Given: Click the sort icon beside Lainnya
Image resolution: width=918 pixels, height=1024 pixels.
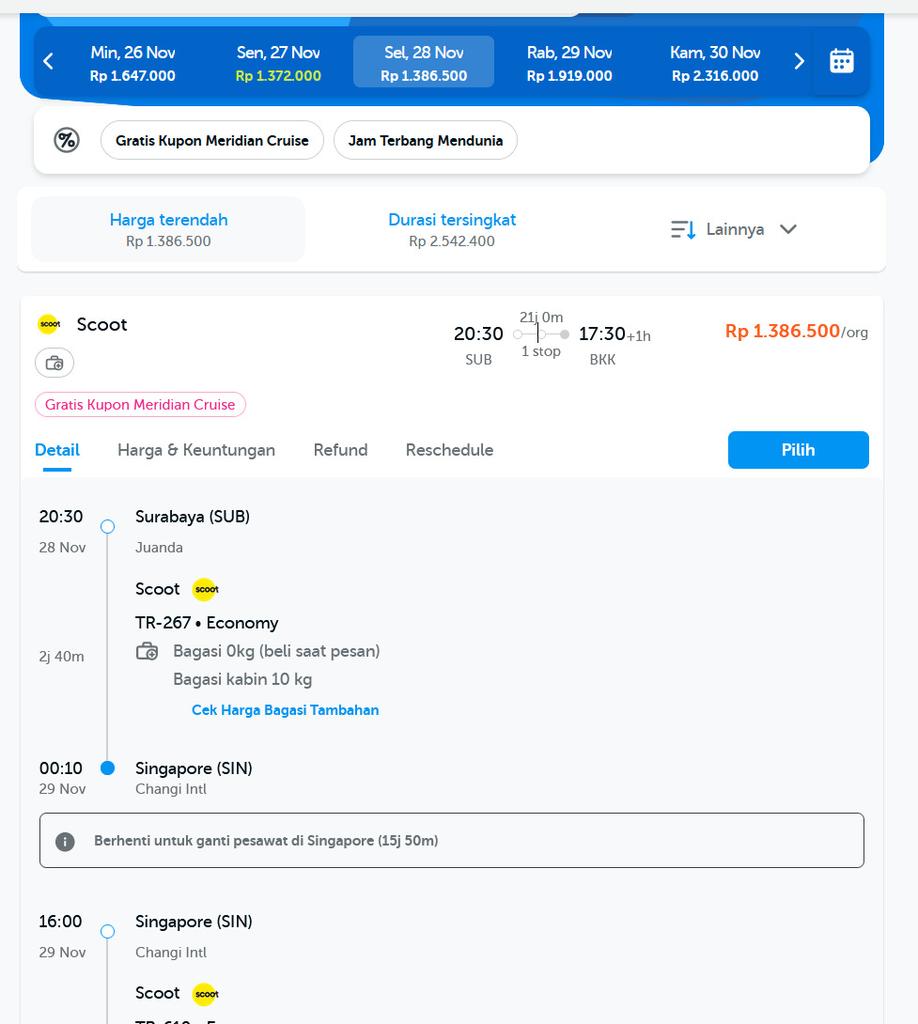Looking at the screenshot, I should coord(683,230).
